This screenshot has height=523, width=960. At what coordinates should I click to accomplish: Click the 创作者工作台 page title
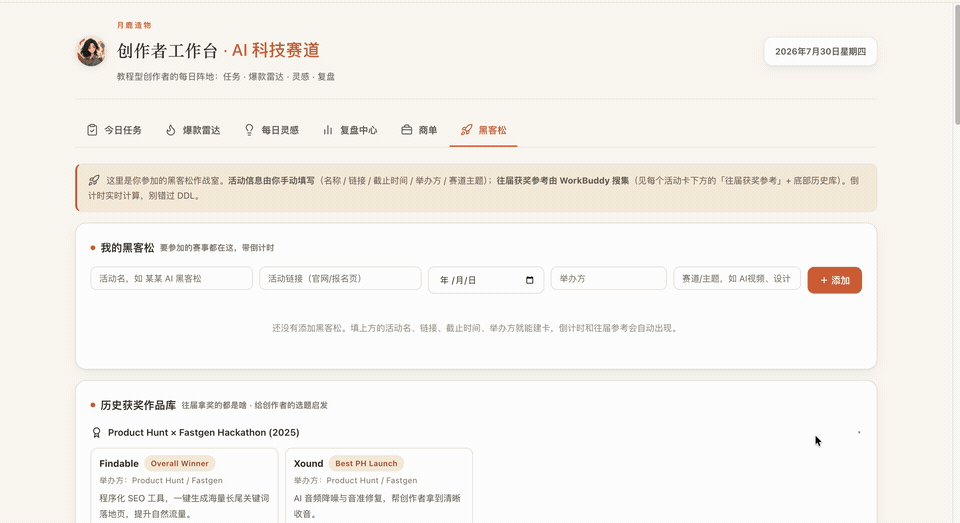click(168, 50)
